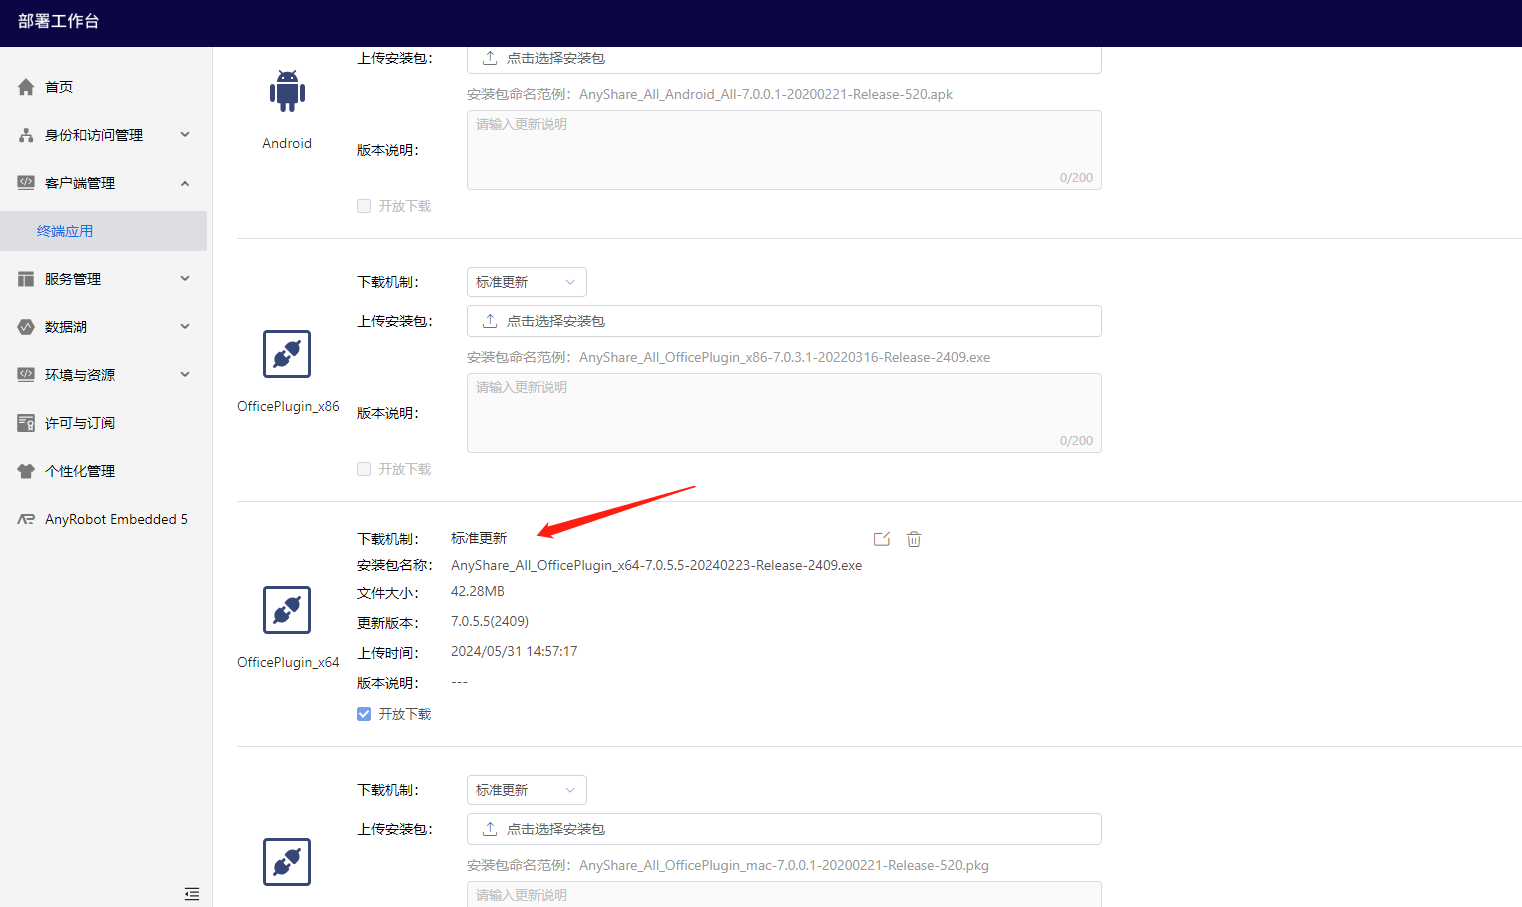
Task: Click the AnyRobot Embedded 5 logo icon
Action: pyautogui.click(x=26, y=519)
